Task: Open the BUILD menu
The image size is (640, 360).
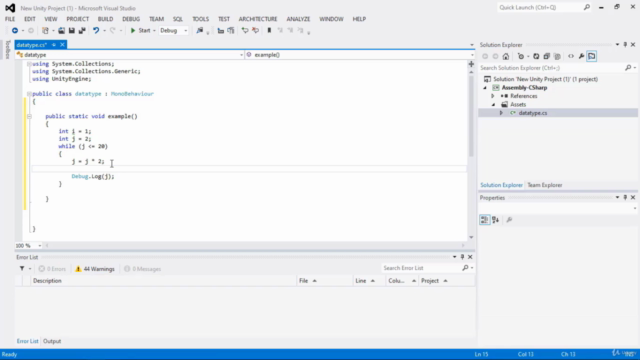Action: pyautogui.click(x=105, y=19)
